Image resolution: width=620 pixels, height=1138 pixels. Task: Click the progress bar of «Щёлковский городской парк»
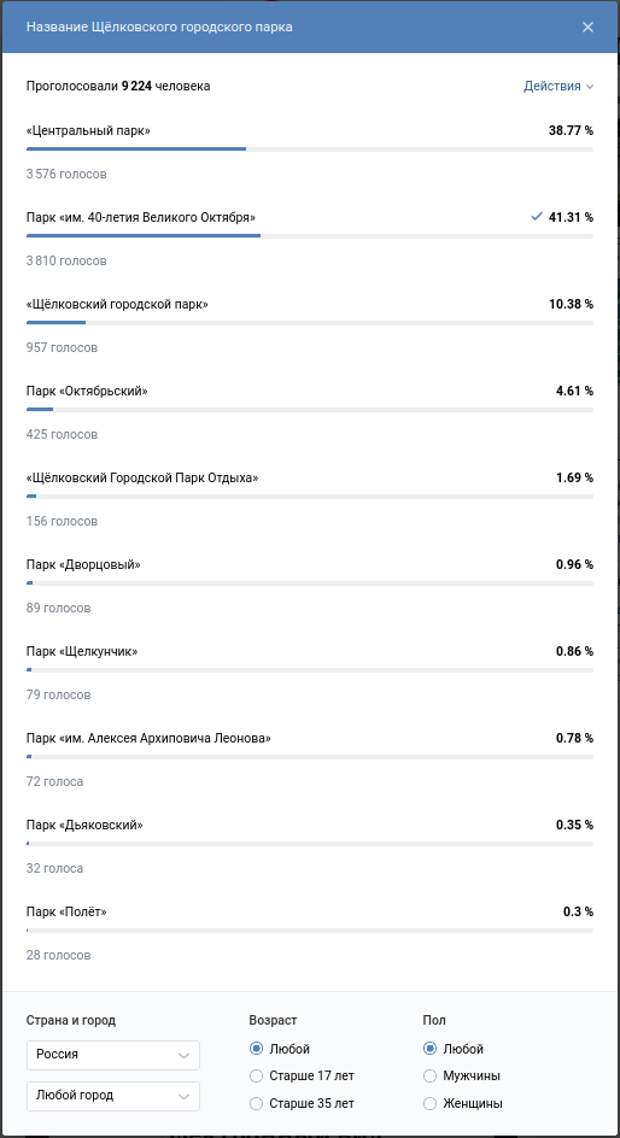click(x=309, y=323)
